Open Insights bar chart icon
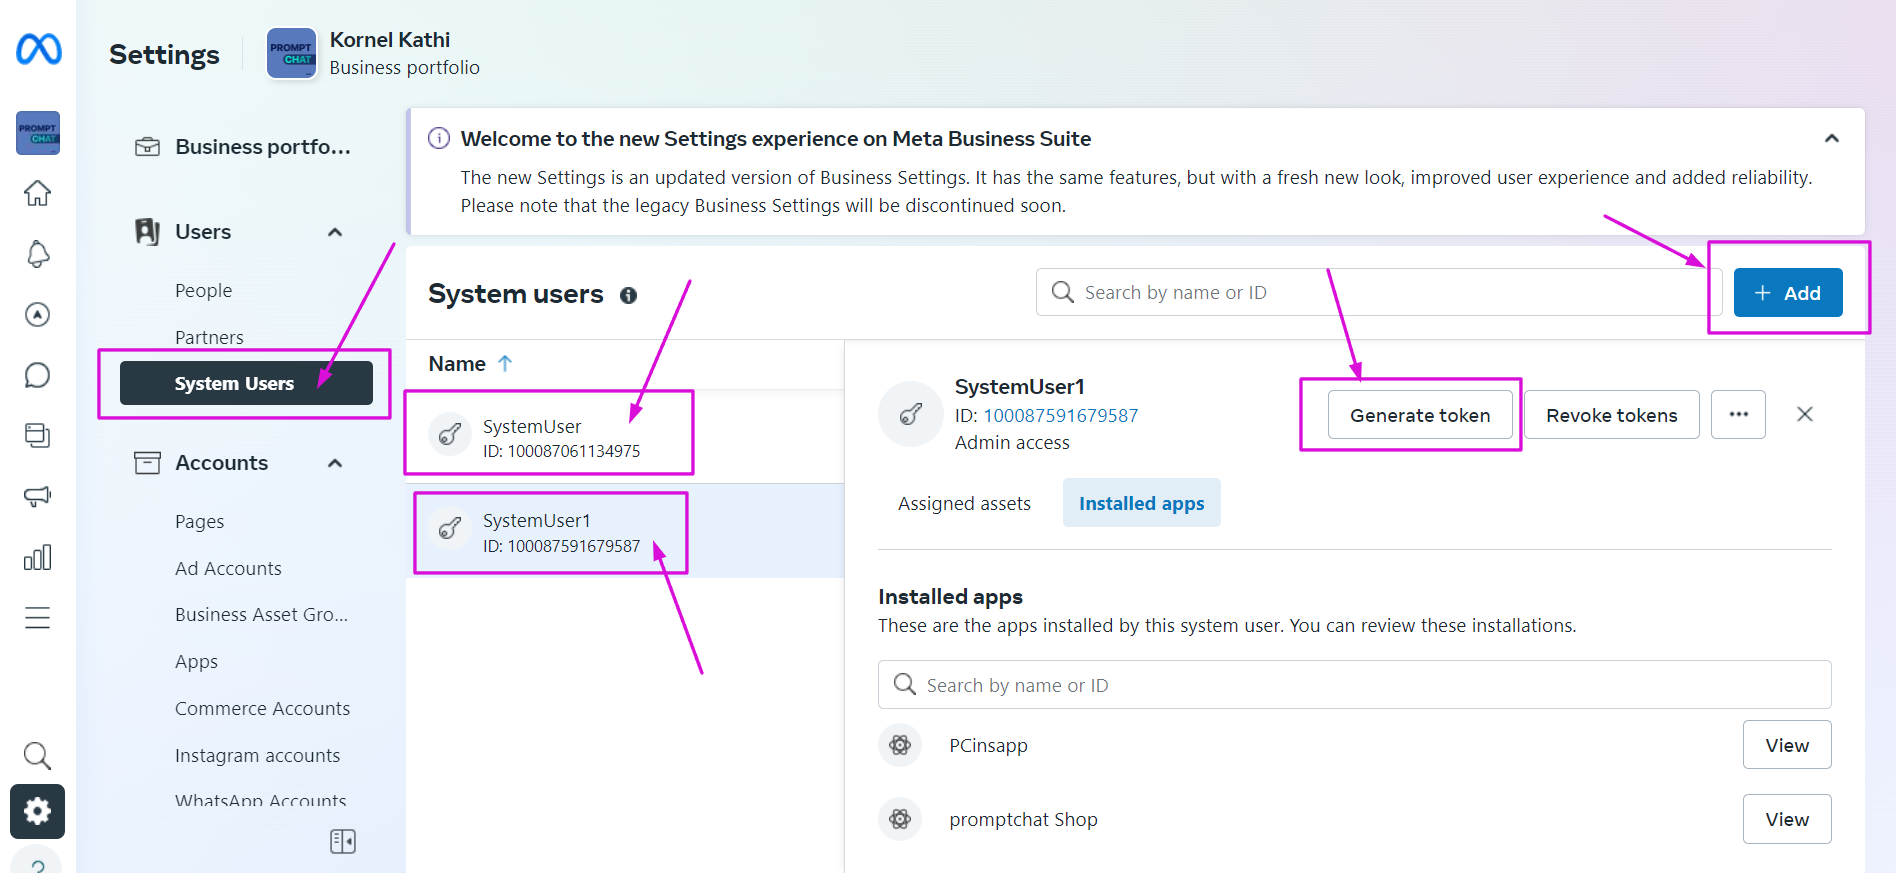1896x873 pixels. [37, 557]
